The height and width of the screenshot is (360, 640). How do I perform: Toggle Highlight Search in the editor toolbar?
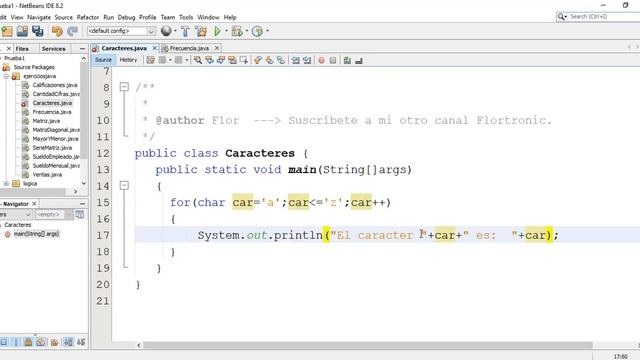(x=232, y=60)
